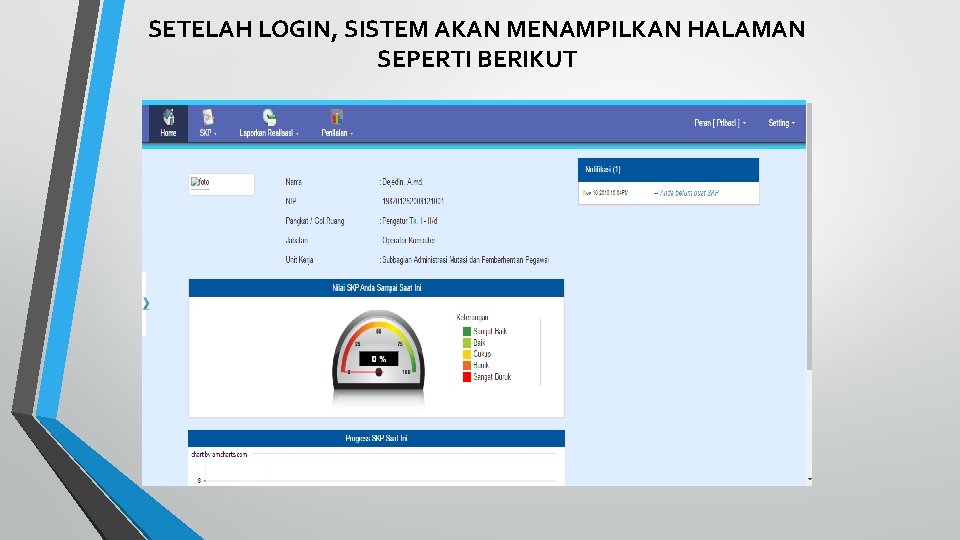
Task: Click the Nilai SKP Anda Sampai Saat Ini header
Action: tap(376, 288)
